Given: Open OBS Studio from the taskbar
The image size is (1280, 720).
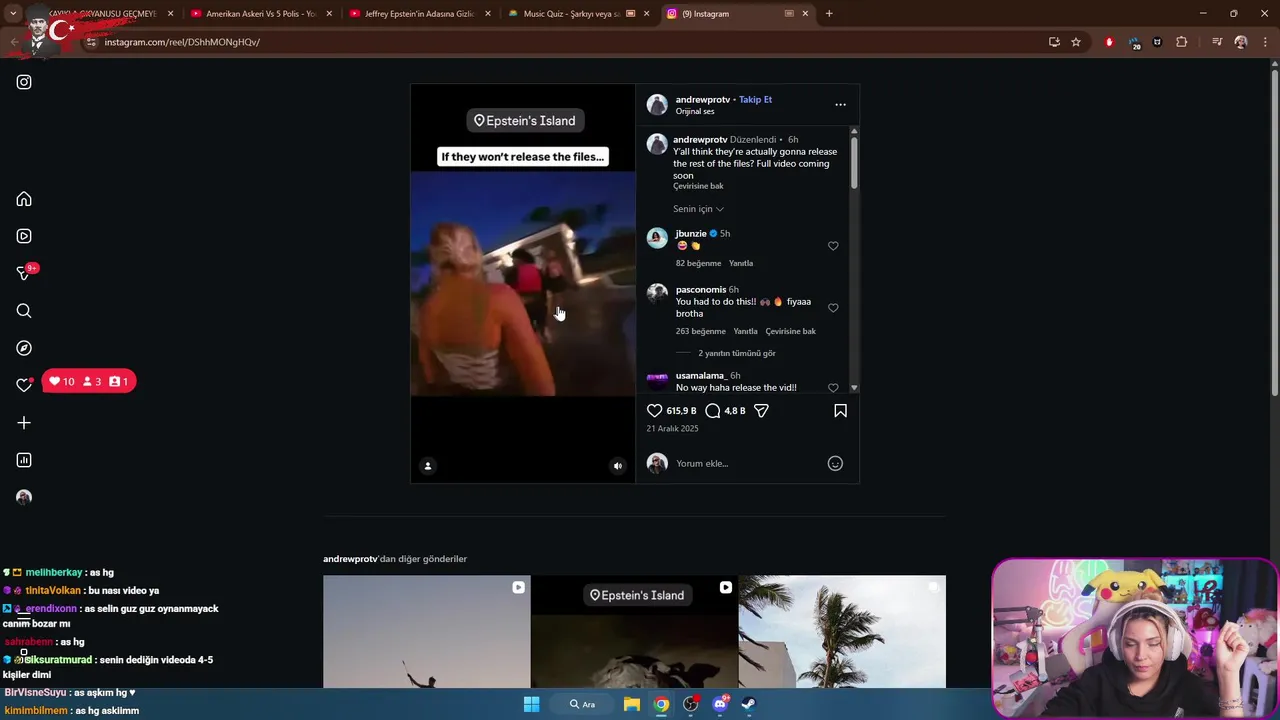Looking at the screenshot, I should [690, 704].
